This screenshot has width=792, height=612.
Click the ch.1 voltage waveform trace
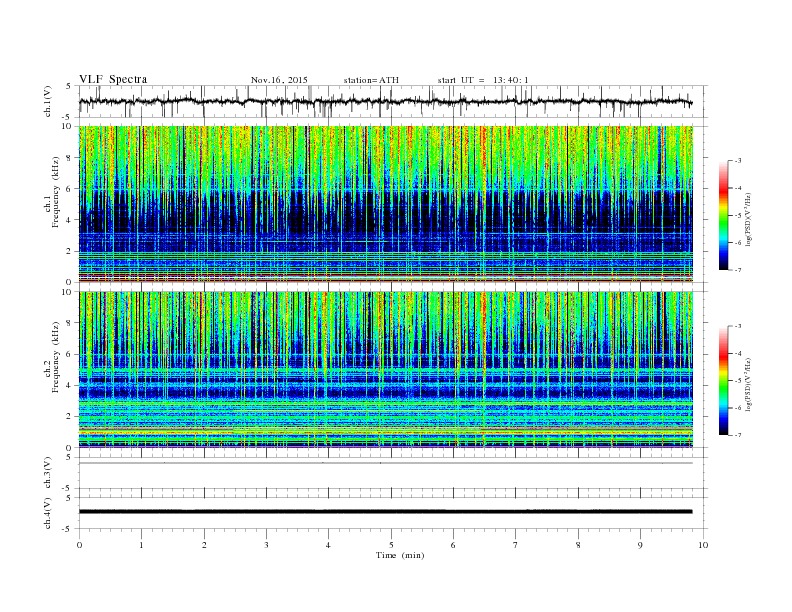coord(386,101)
